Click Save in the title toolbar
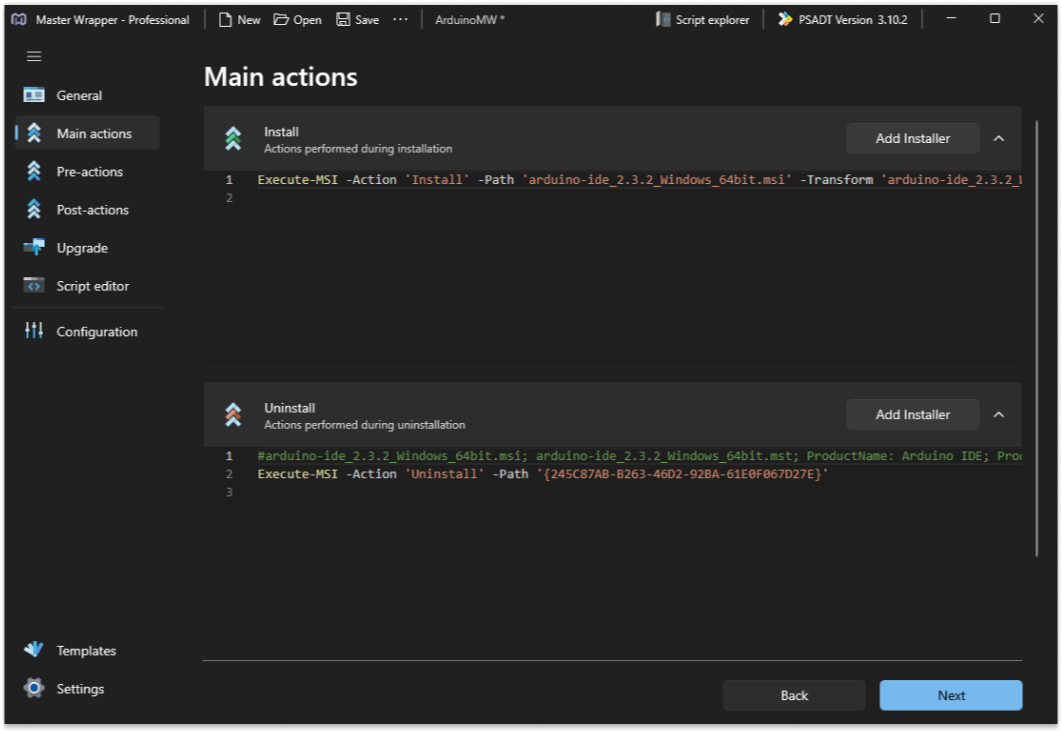Image resolution: width=1062 pixels, height=732 pixels. click(x=358, y=20)
